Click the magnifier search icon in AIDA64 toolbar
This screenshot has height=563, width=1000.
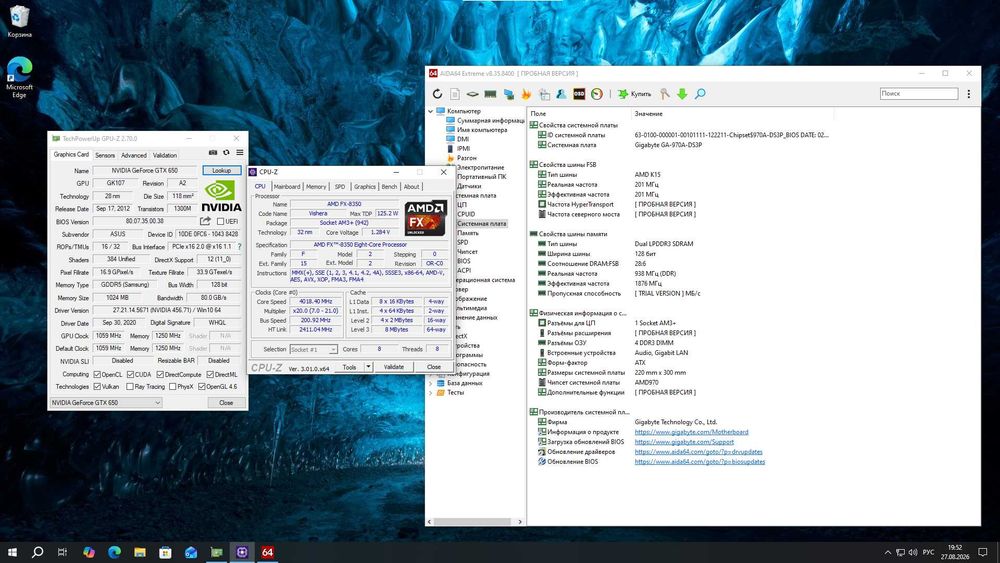pyautogui.click(x=700, y=94)
